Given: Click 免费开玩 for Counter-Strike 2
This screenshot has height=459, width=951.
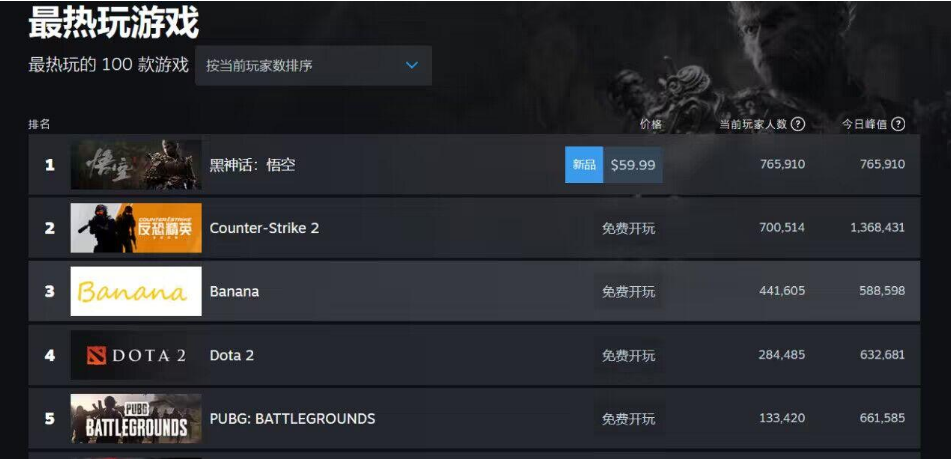Looking at the screenshot, I should 628,228.
